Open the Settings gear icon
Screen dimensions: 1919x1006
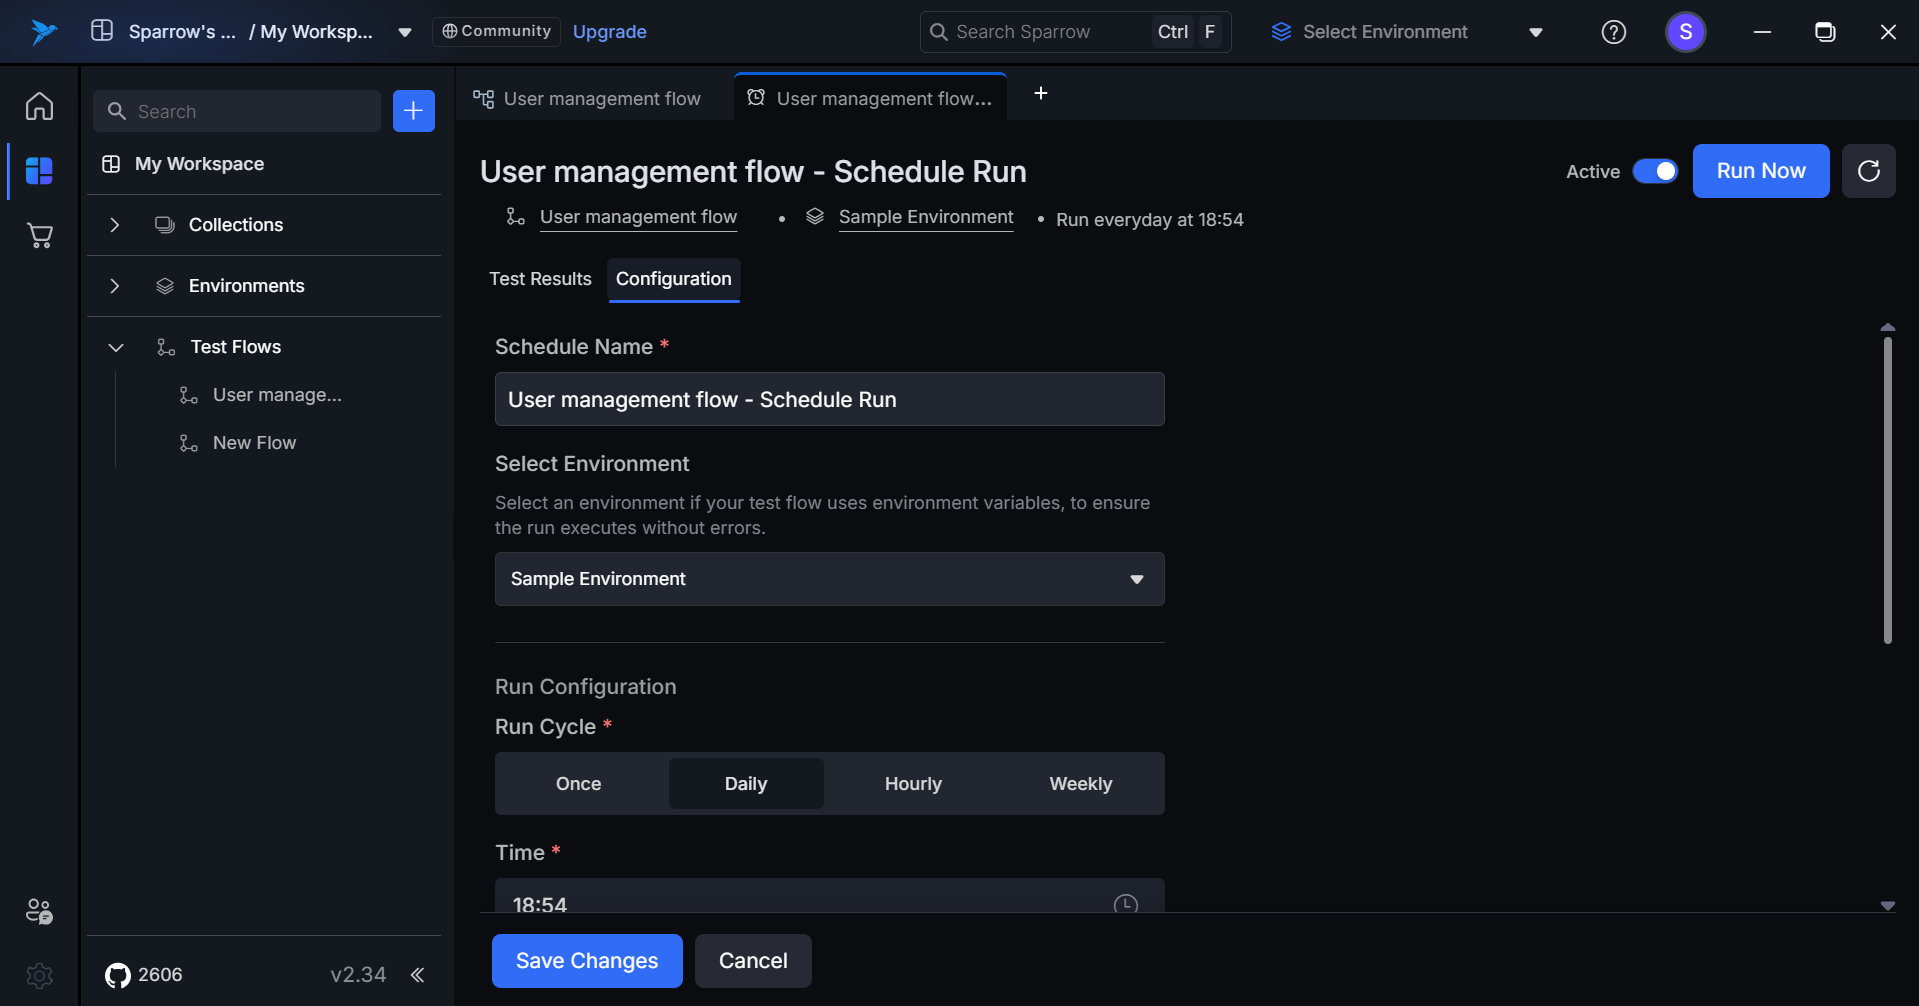pos(39,975)
